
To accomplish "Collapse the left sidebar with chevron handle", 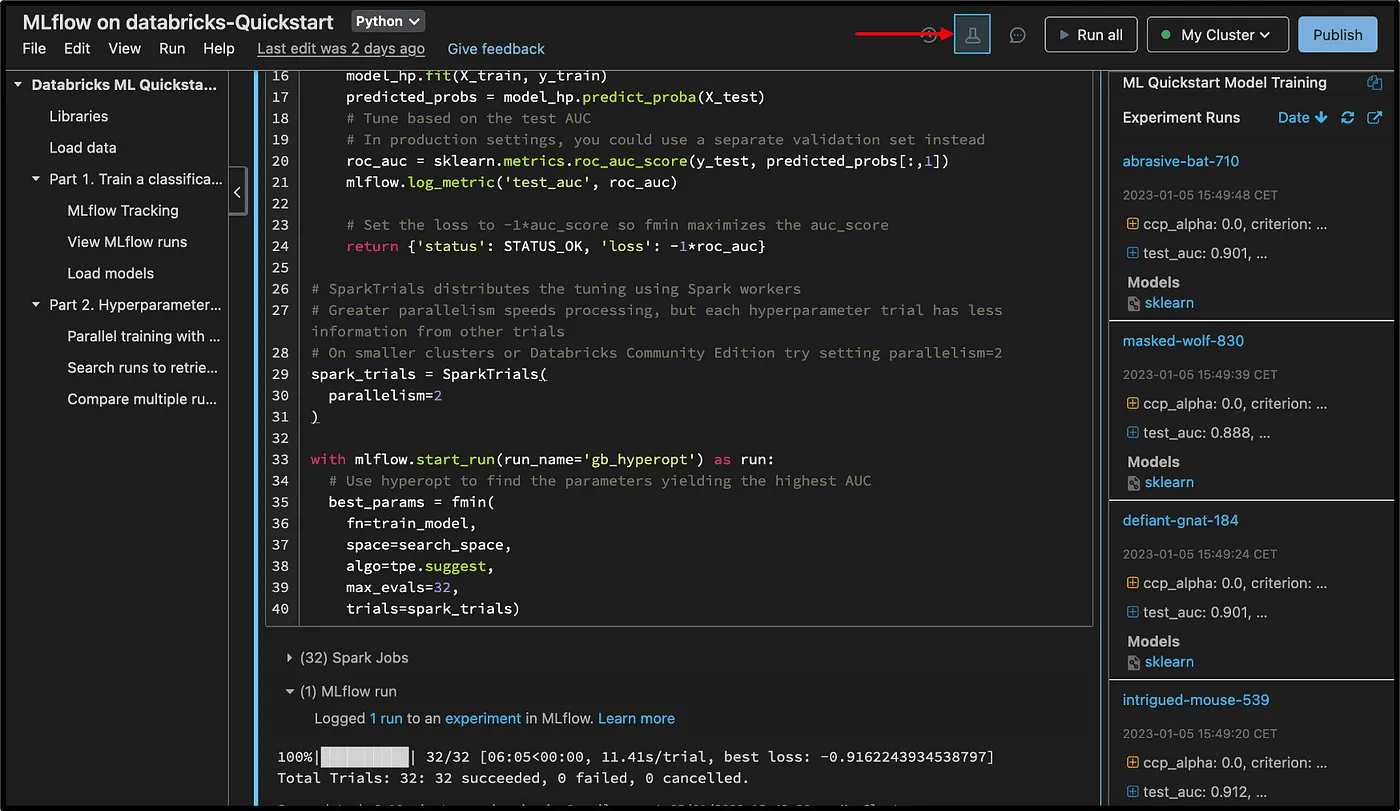I will (237, 193).
